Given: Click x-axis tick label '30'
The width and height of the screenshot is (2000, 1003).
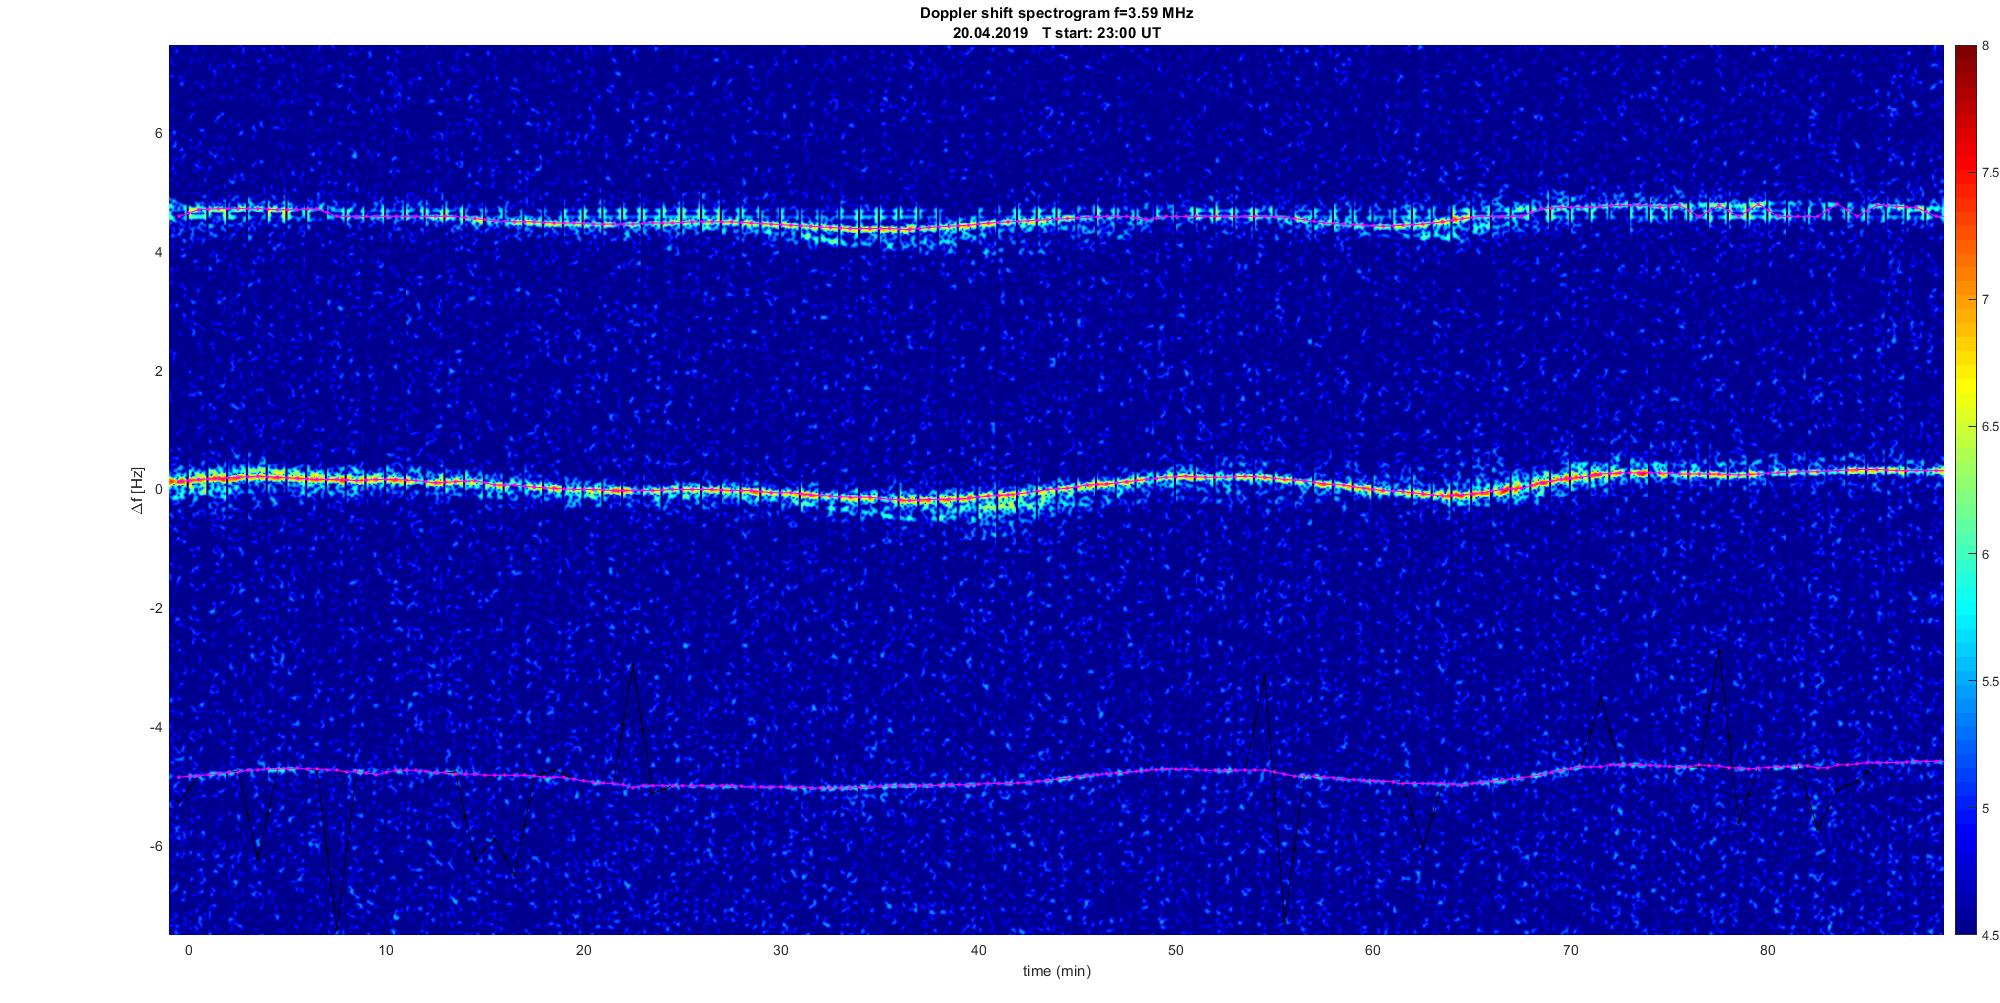Looking at the screenshot, I should click(x=781, y=950).
